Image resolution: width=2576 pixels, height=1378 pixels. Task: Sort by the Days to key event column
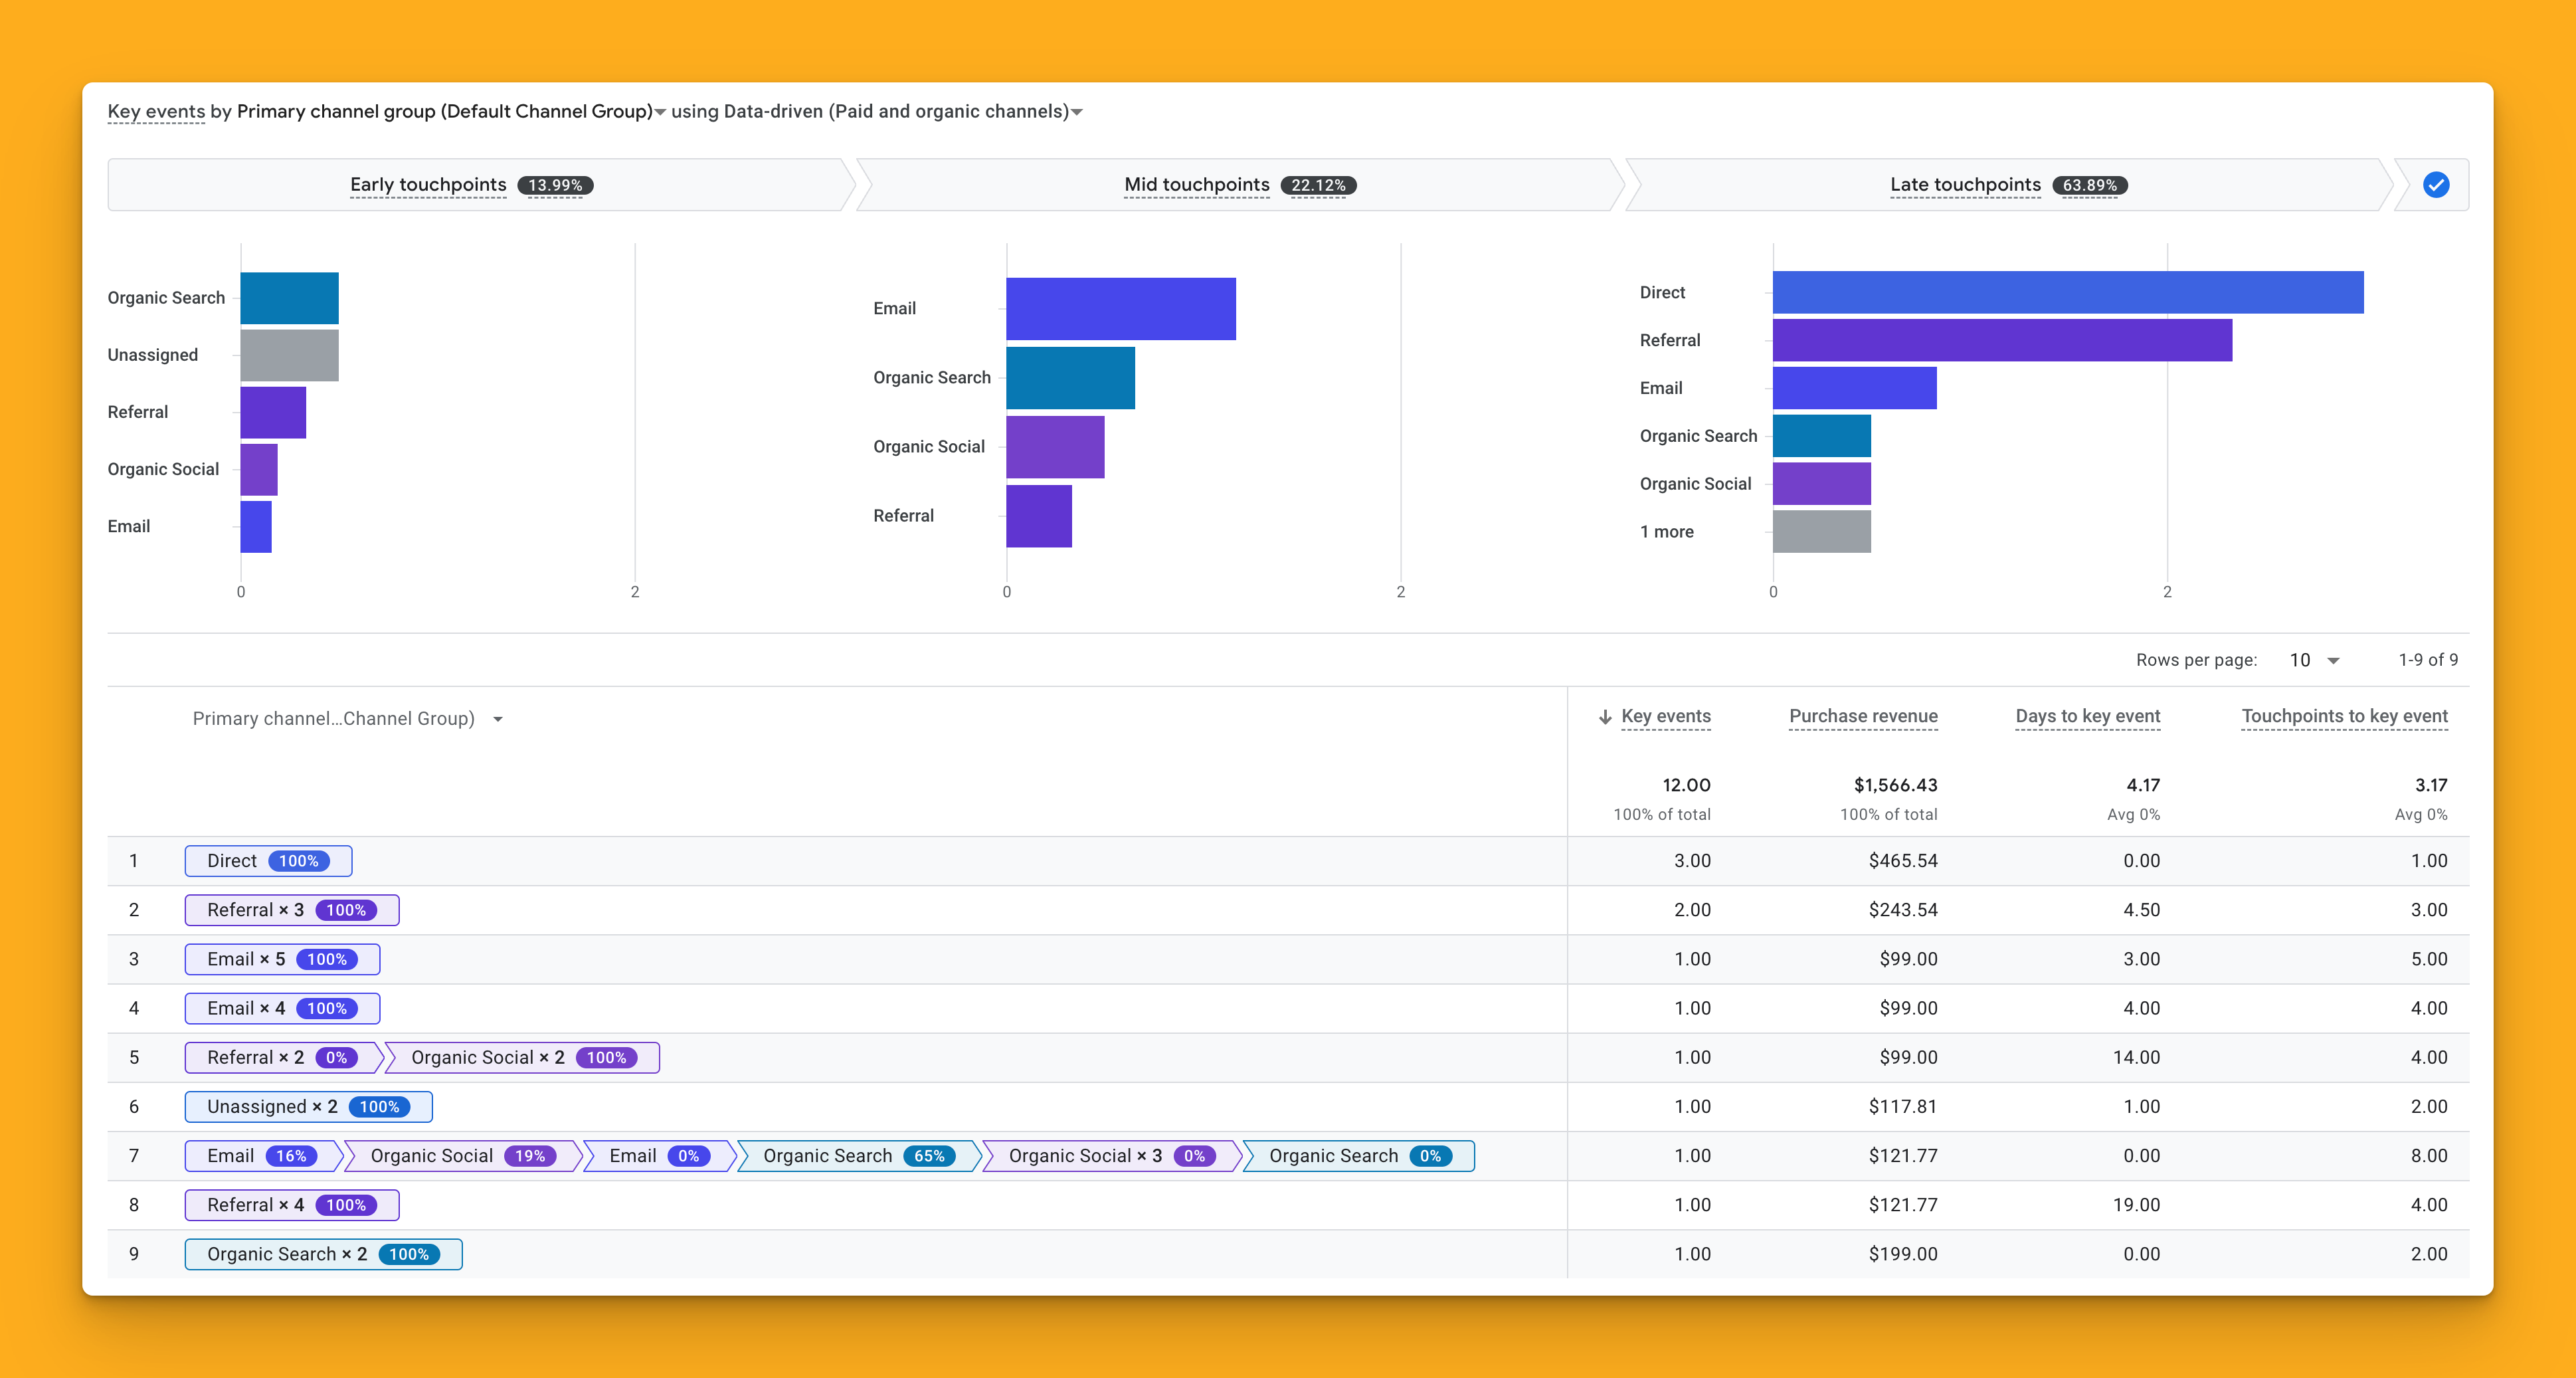2087,716
